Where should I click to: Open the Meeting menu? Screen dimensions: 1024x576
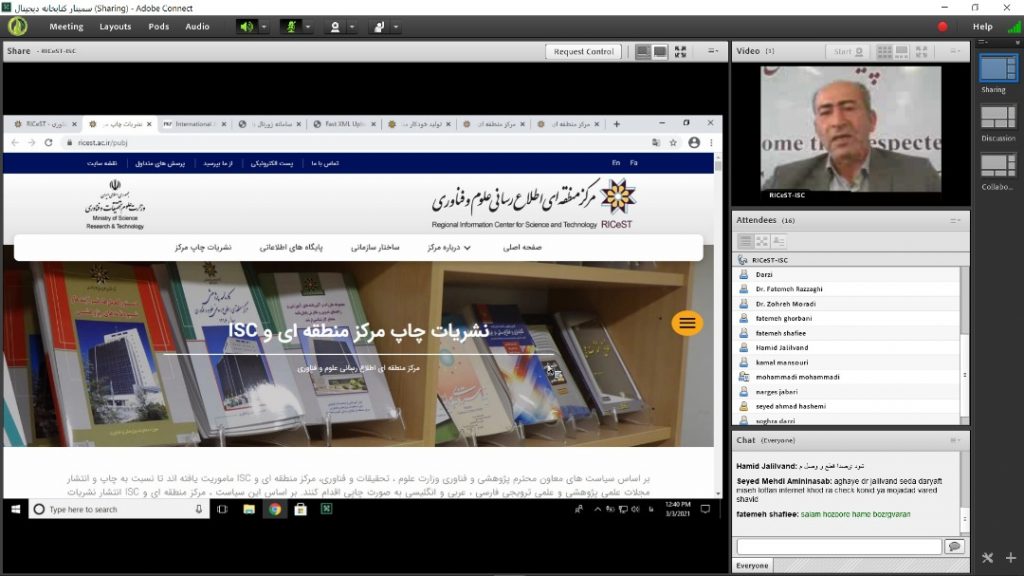click(x=66, y=27)
